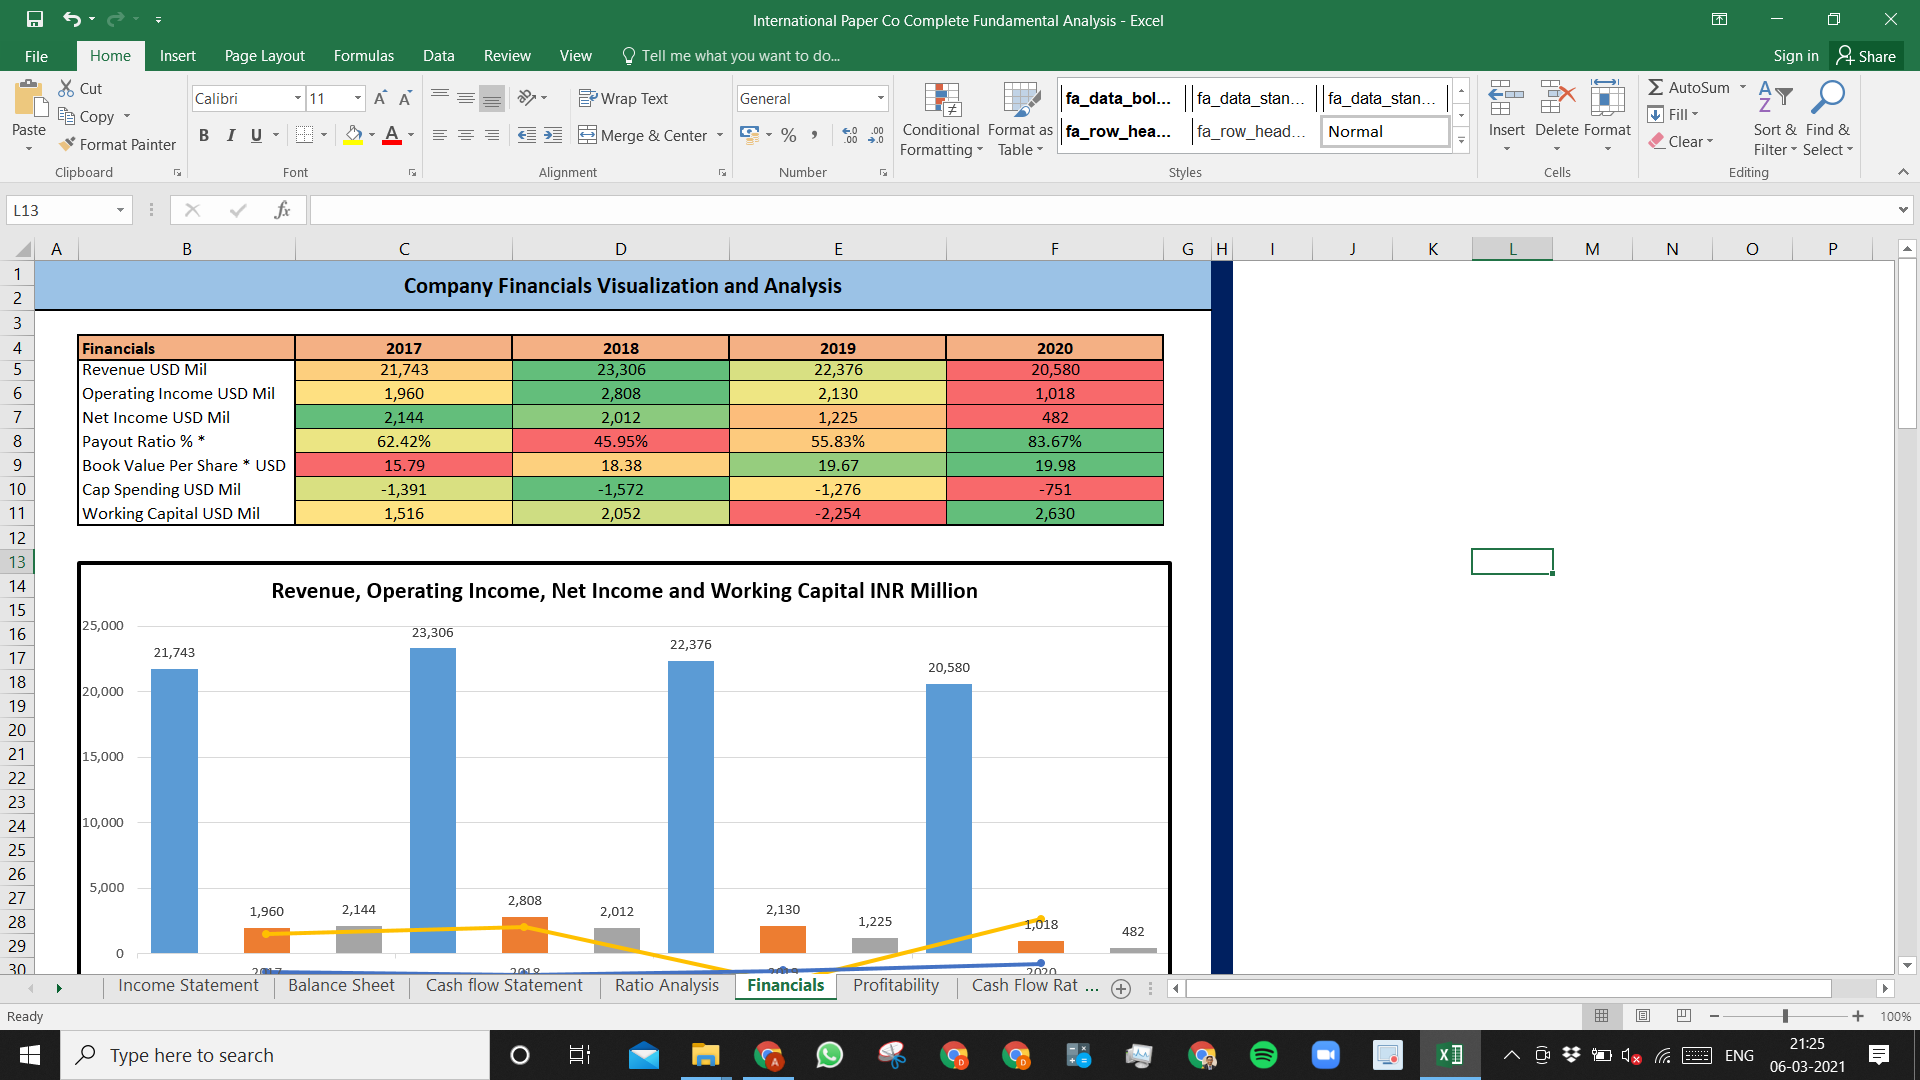Click Windows taskbar search box

(x=275, y=1055)
